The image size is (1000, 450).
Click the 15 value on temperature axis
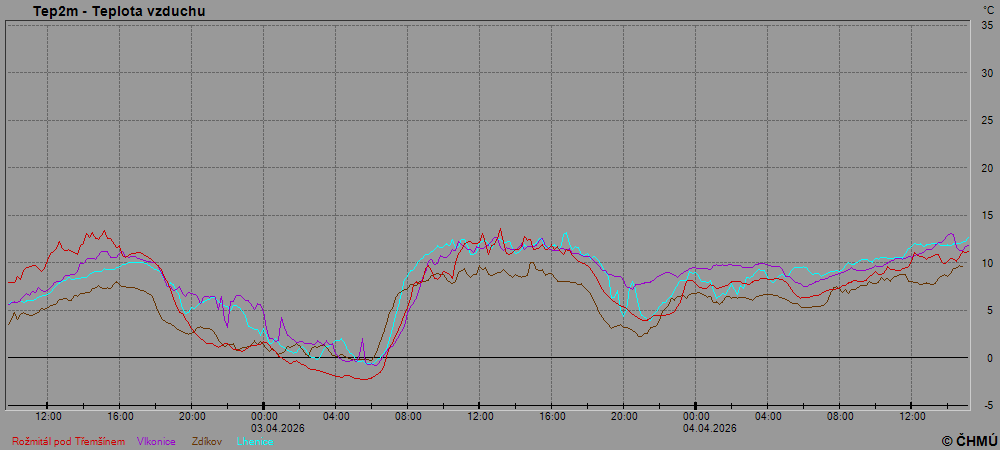(x=986, y=216)
